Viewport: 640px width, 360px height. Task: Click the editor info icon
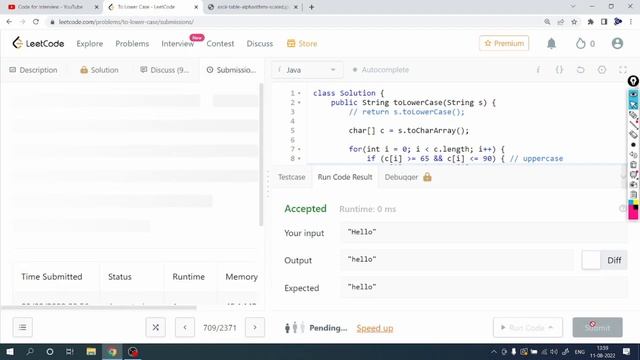[538, 70]
